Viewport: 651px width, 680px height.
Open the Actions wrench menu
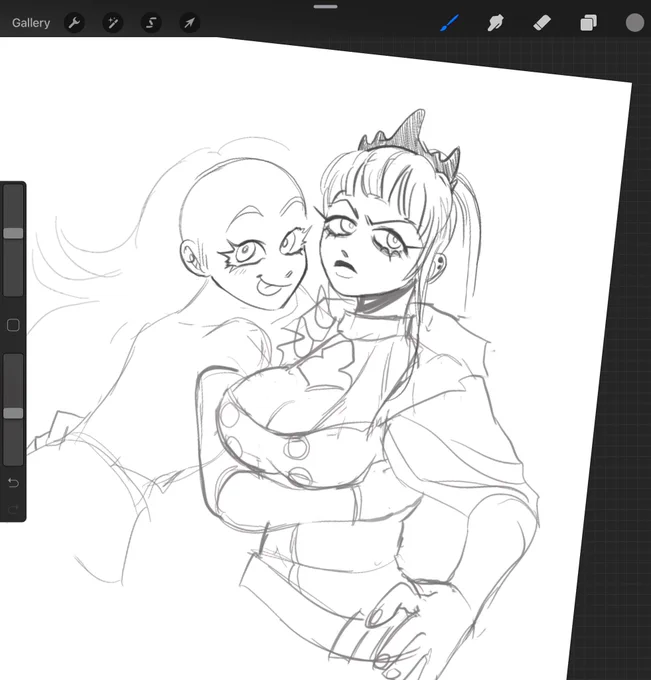point(74,23)
